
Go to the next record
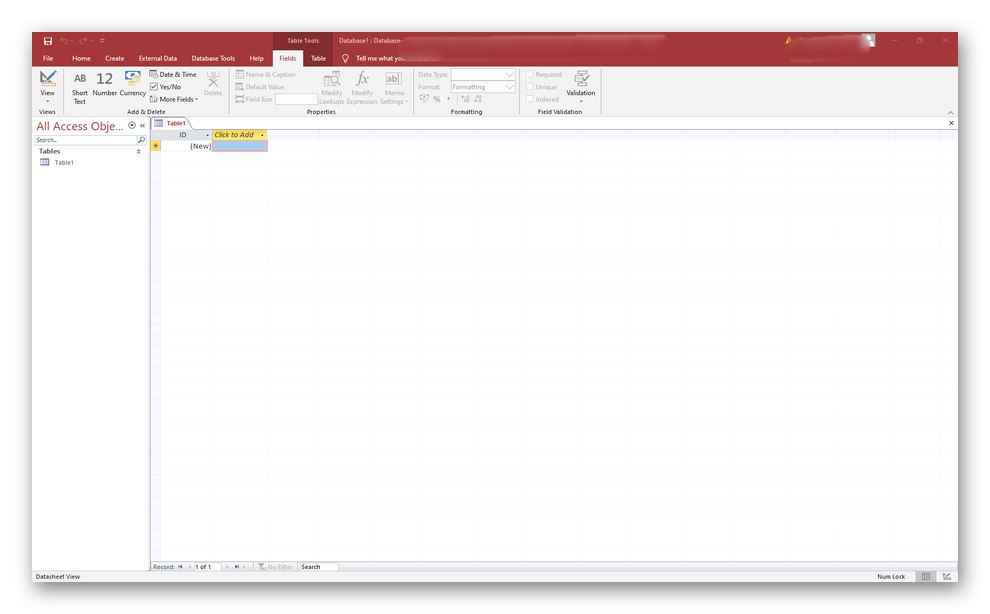[227, 567]
